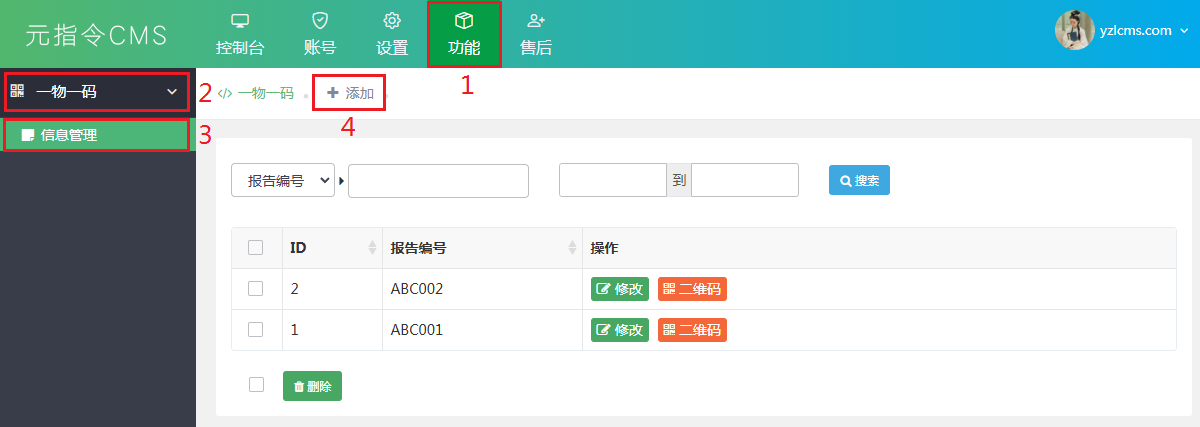Click the 功能 cube icon
Viewport: 1200px width, 427px height.
coord(464,20)
